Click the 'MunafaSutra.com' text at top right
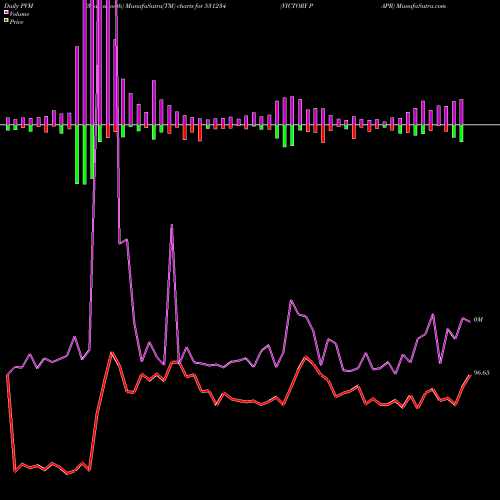This screenshot has width=500, height=500. click(420, 6)
